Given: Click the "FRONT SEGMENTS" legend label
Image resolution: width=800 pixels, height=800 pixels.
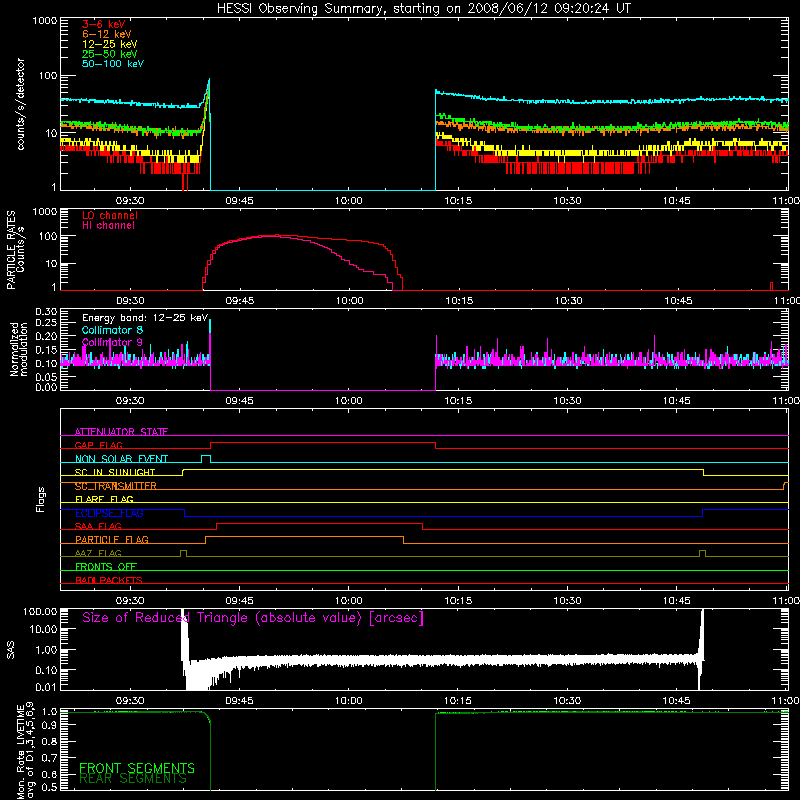Looking at the screenshot, I should click(x=137, y=768).
